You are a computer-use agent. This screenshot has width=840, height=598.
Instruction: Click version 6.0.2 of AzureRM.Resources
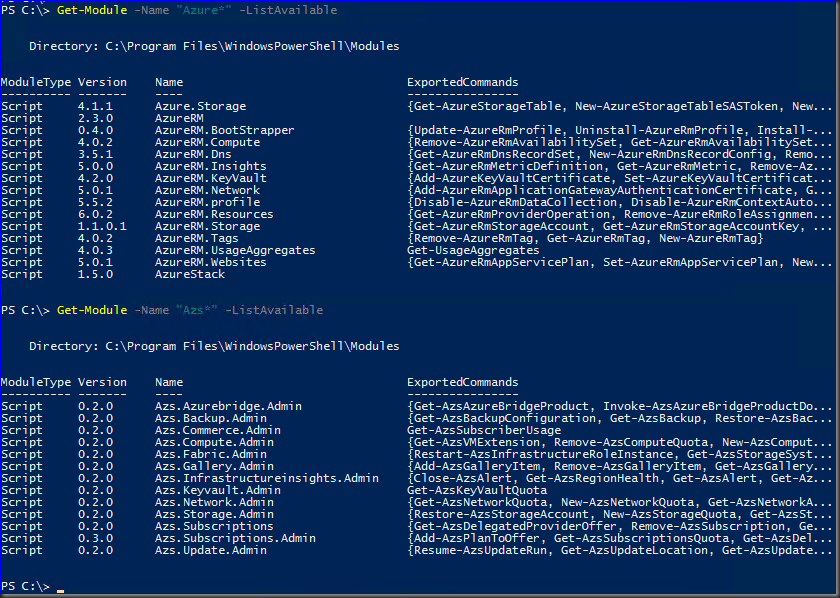coord(93,214)
